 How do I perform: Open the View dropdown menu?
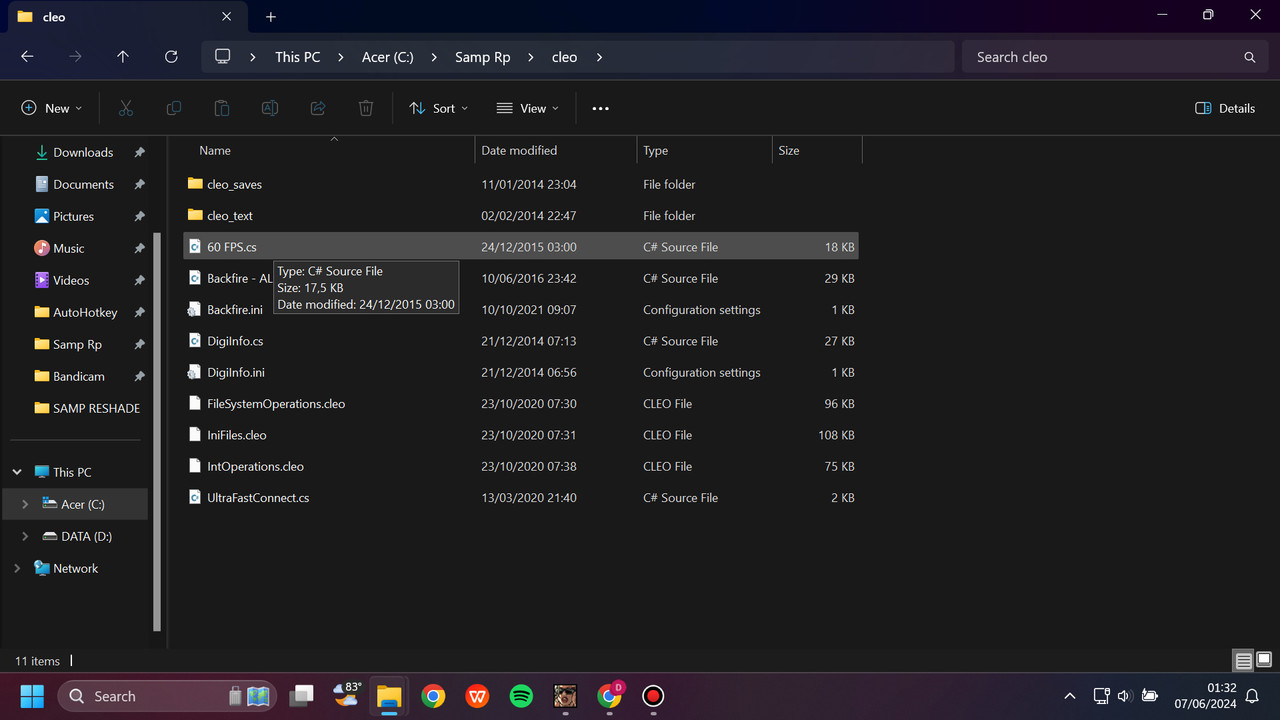pos(528,108)
